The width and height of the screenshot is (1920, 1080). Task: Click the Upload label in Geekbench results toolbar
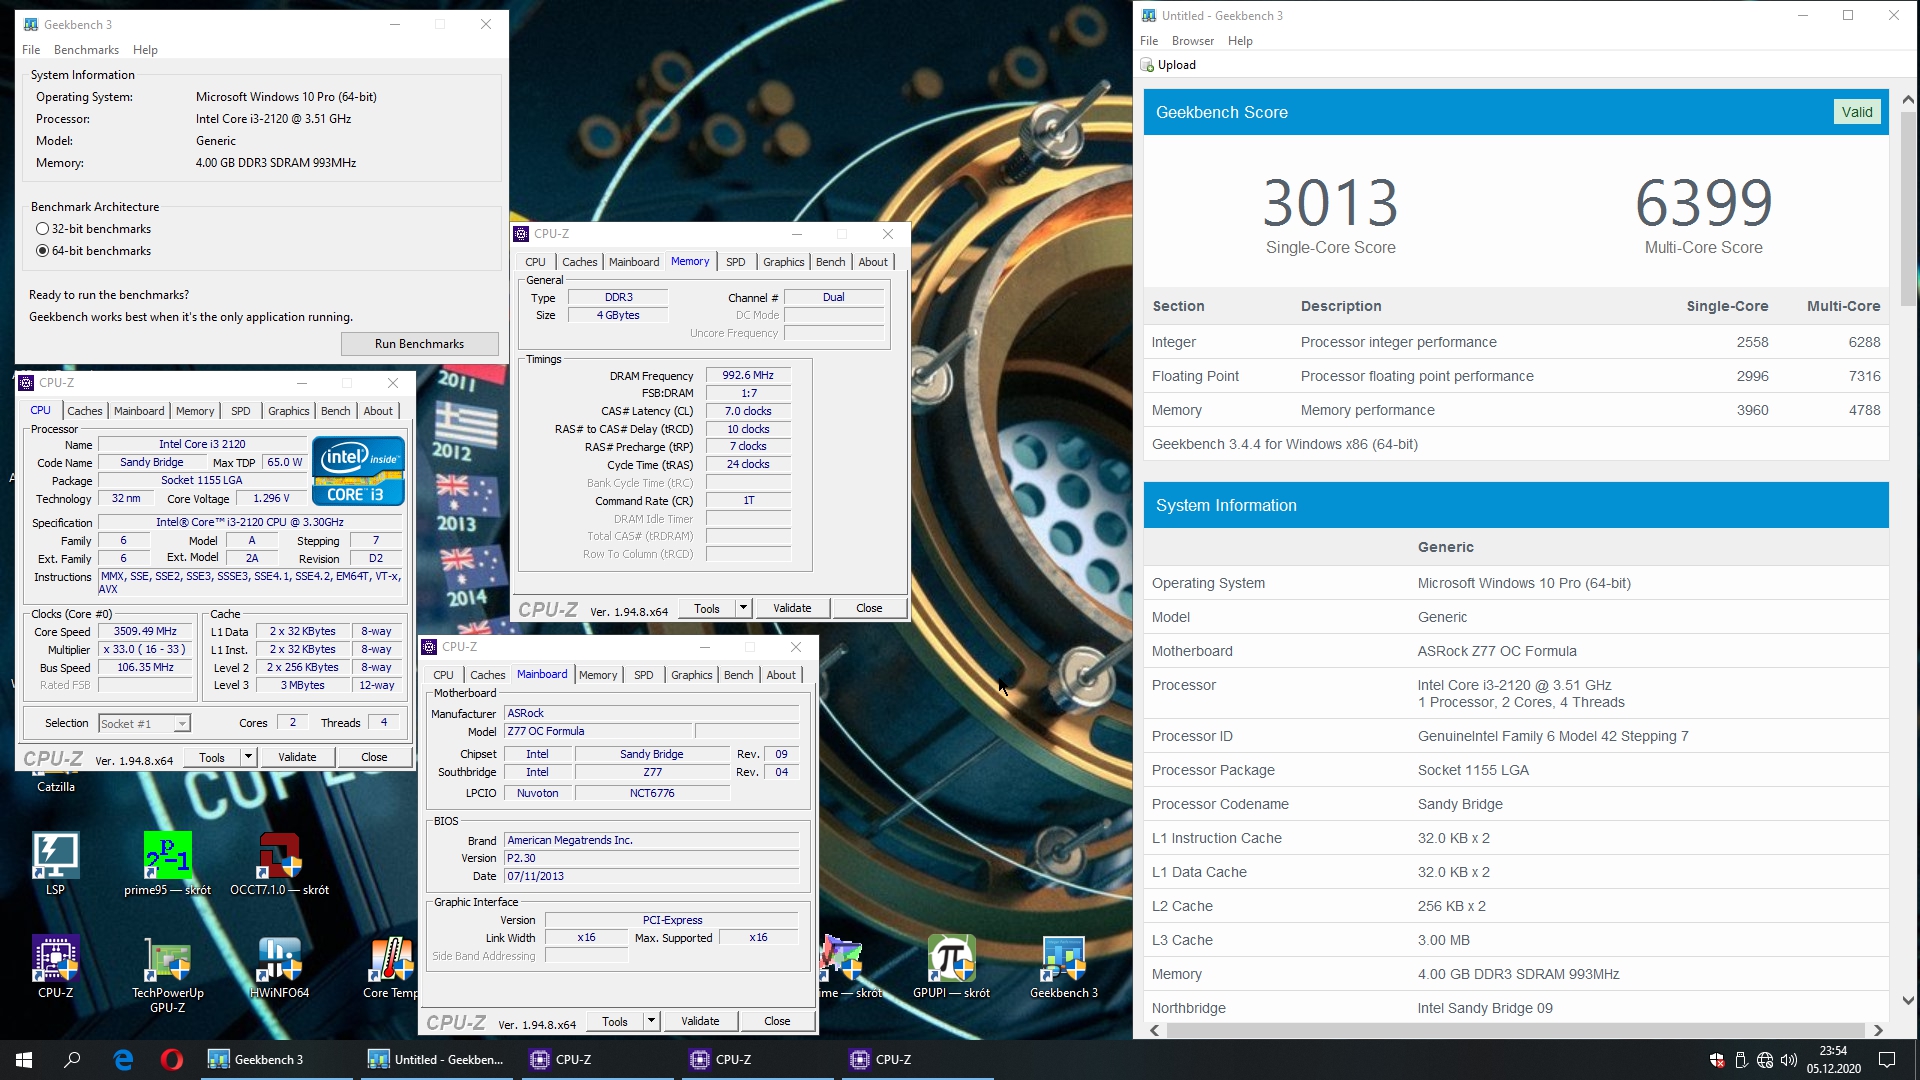point(1176,65)
